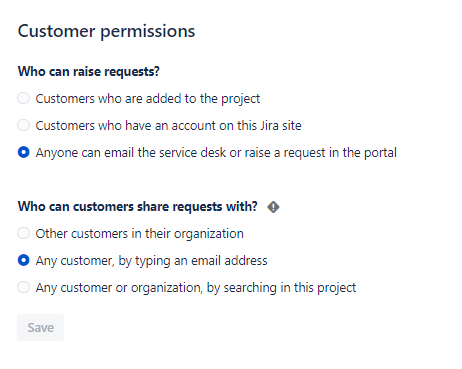462x369 pixels.
Task: Click the warning diamond icon beside share requests heading
Action: point(273,207)
